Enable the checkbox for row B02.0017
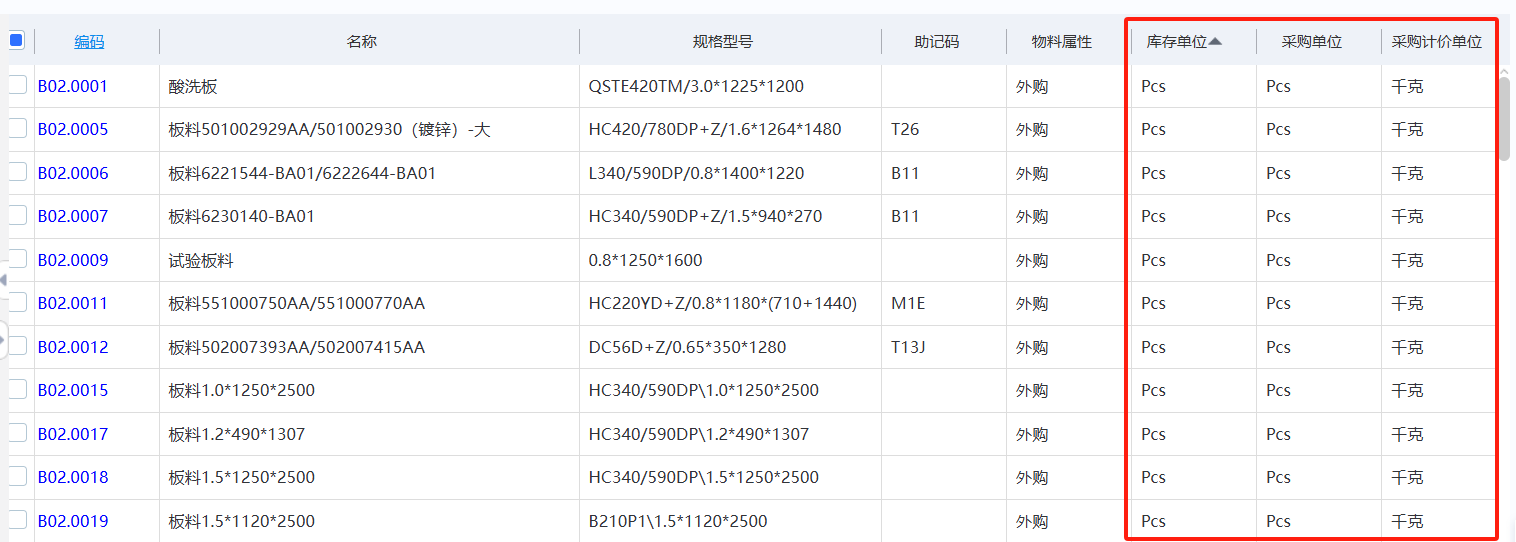1516x542 pixels. (17, 433)
